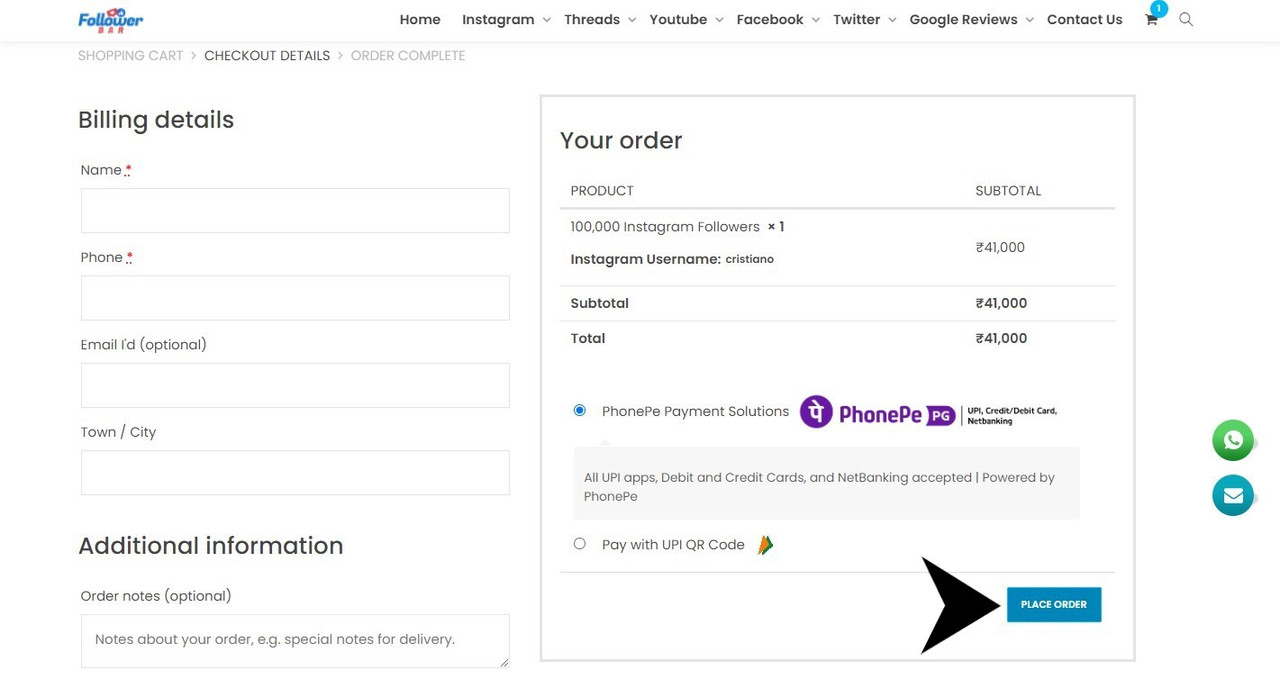Viewport: 1280px width, 696px height.
Task: Expand the Youtube menu dropdown
Action: click(x=719, y=20)
